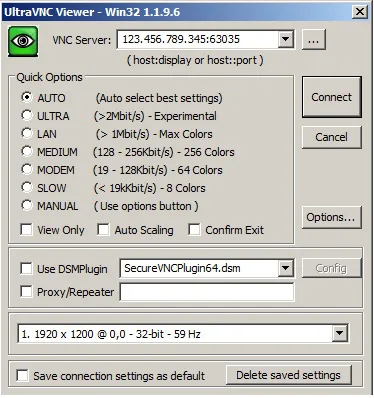Click the green UltraVNC eye logo
374x398 pixels.
(23, 41)
